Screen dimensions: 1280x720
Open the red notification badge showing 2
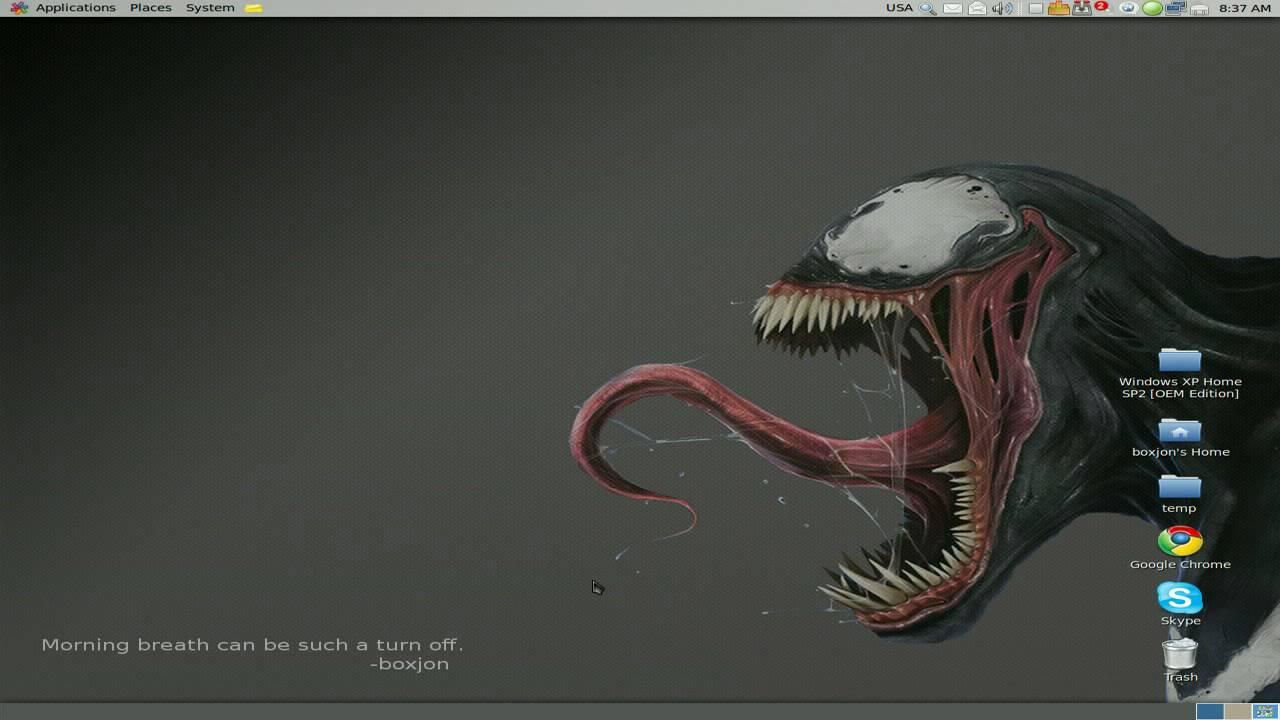[1101, 6]
